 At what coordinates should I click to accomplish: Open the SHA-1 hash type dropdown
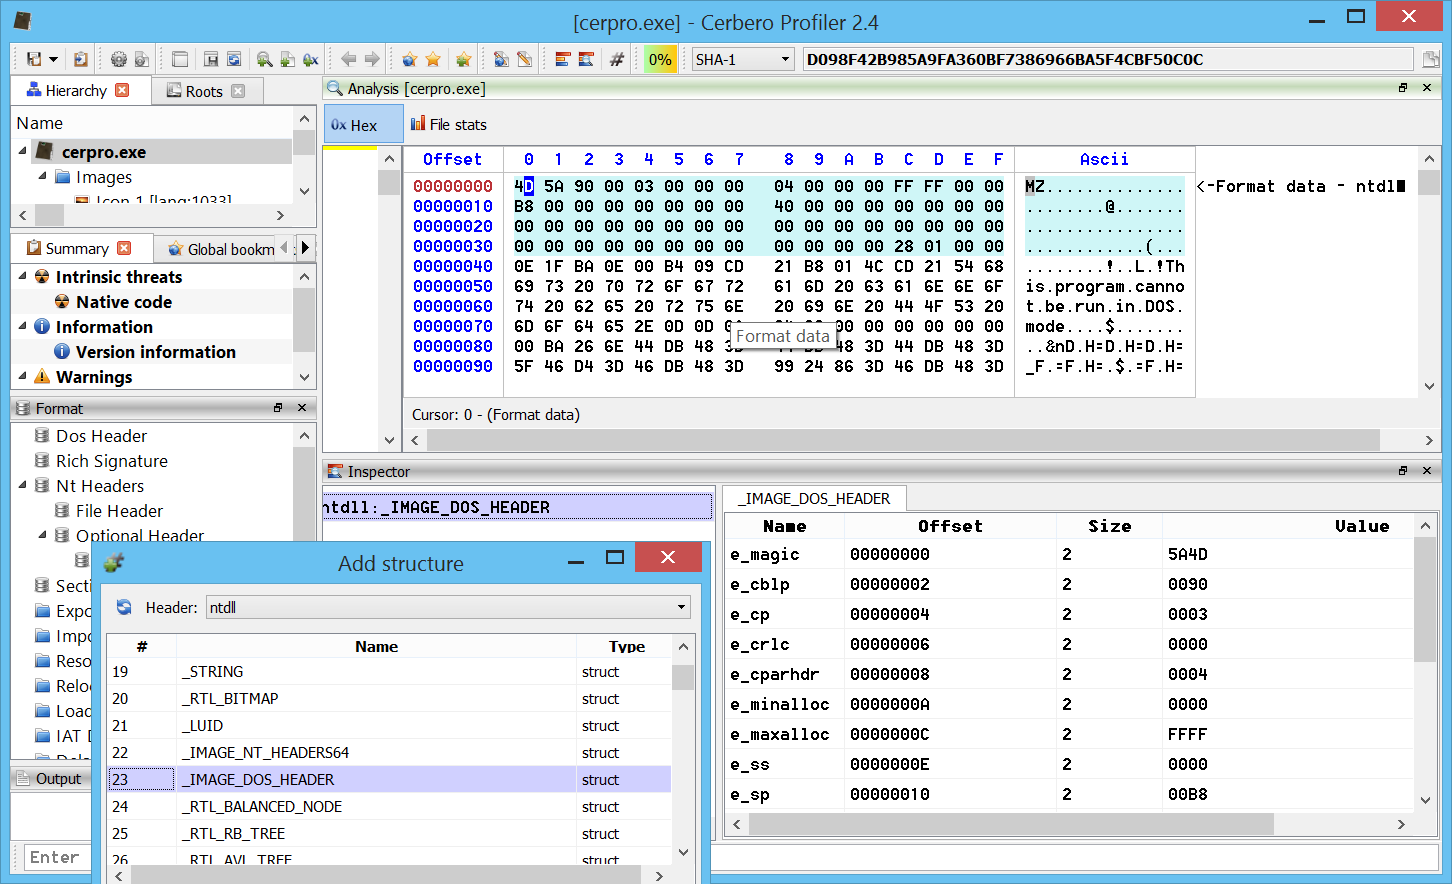[x=743, y=59]
